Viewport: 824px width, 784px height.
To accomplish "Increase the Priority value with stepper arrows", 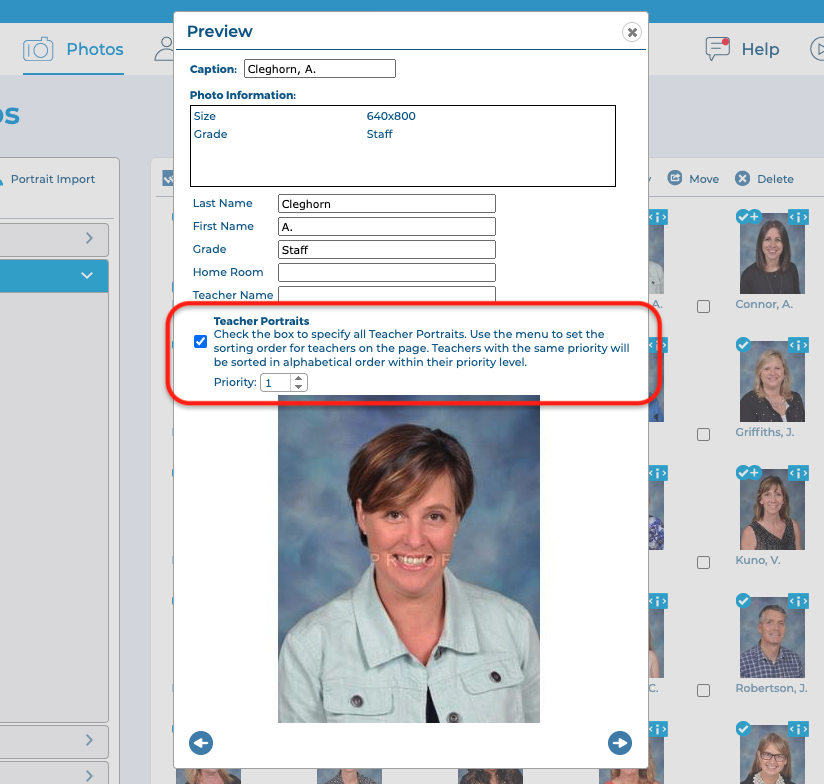I will click(298, 378).
